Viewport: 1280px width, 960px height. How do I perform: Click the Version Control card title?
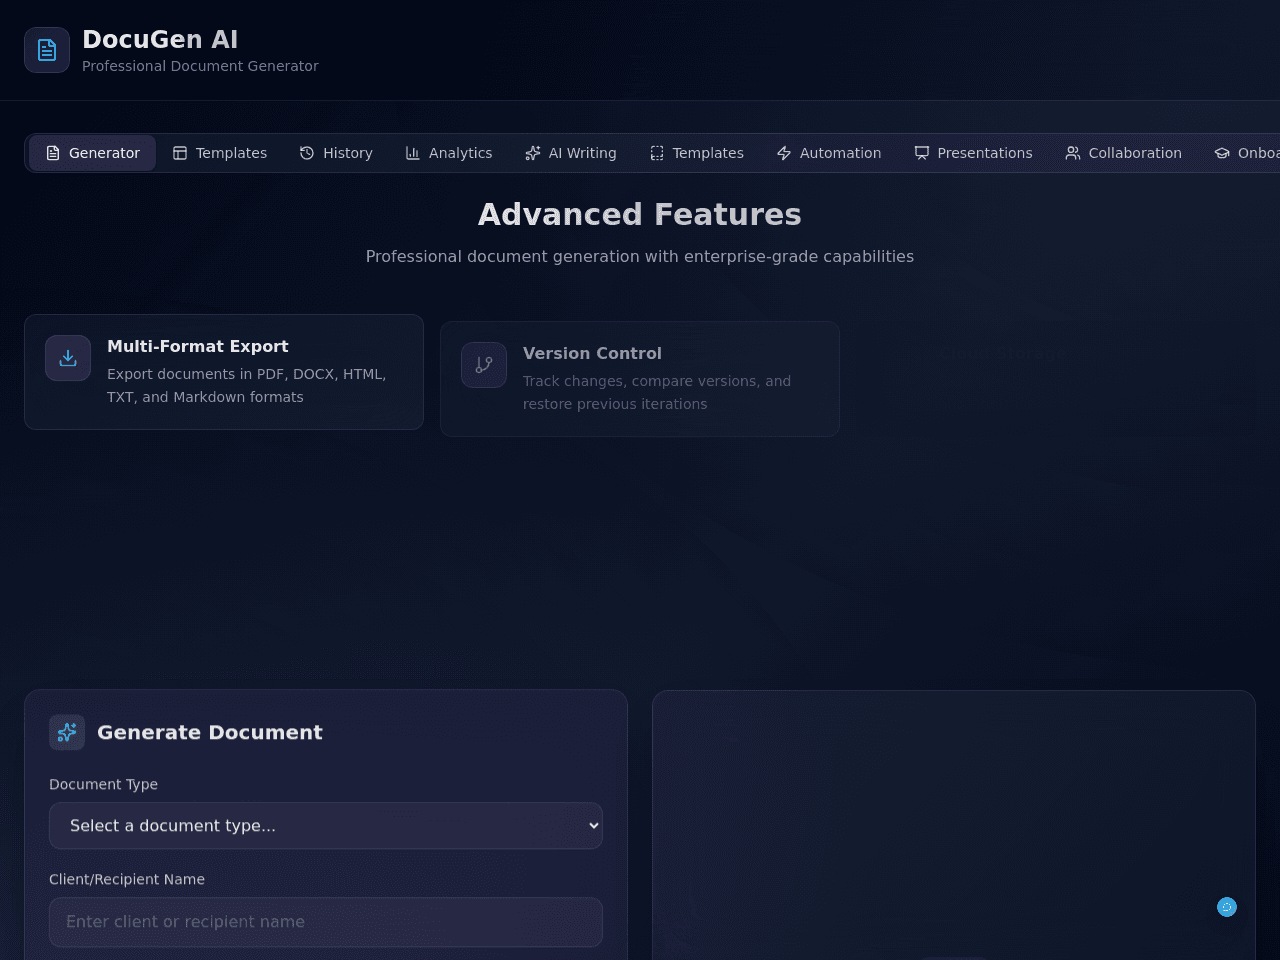pyautogui.click(x=592, y=353)
